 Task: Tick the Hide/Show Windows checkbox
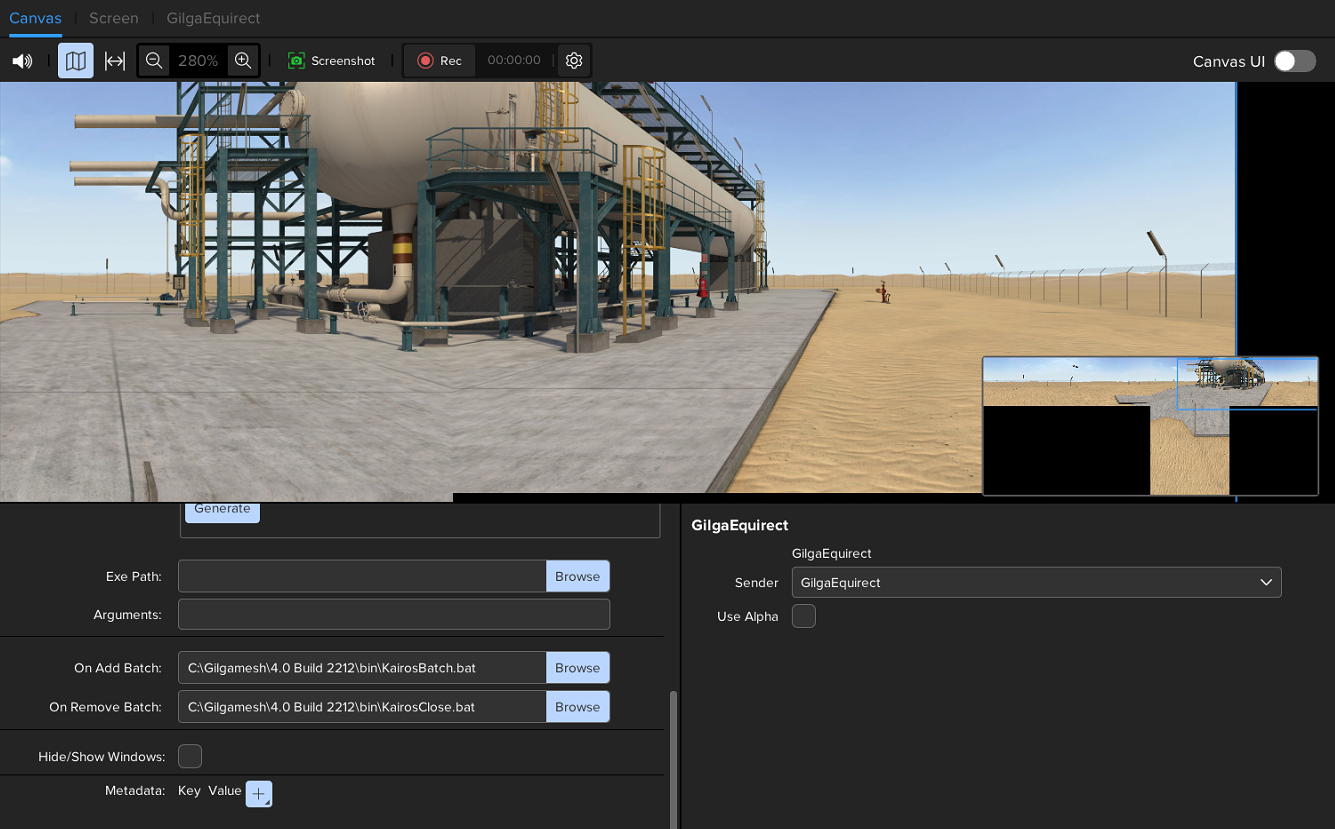pos(190,756)
